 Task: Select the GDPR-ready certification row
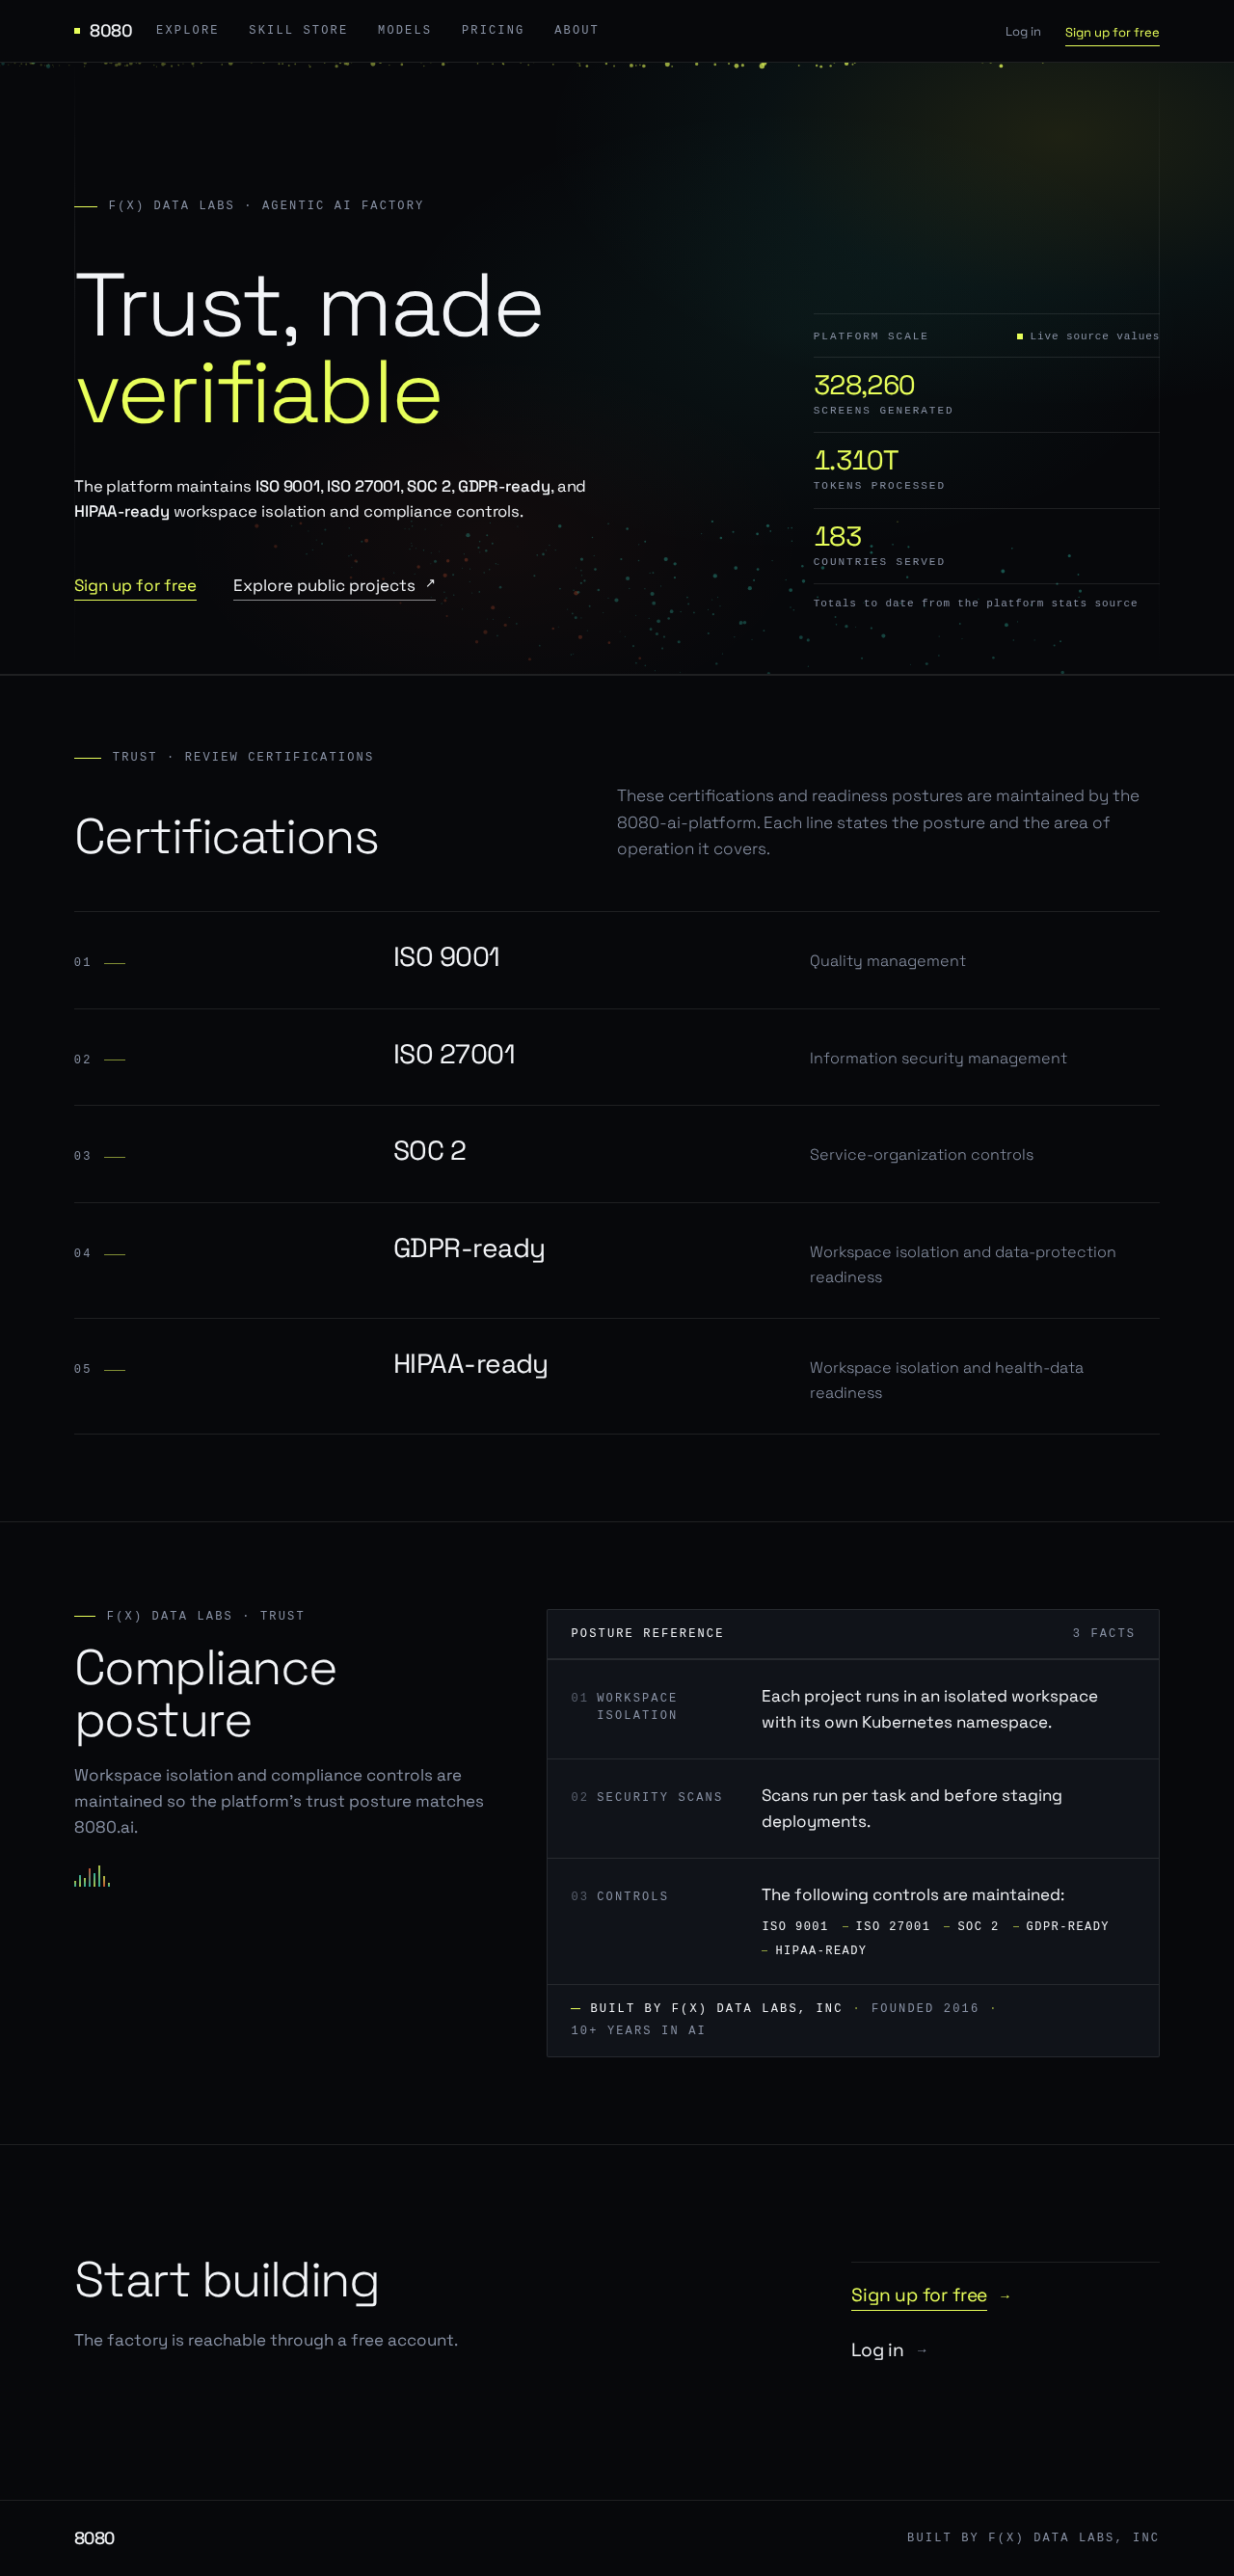(616, 1260)
